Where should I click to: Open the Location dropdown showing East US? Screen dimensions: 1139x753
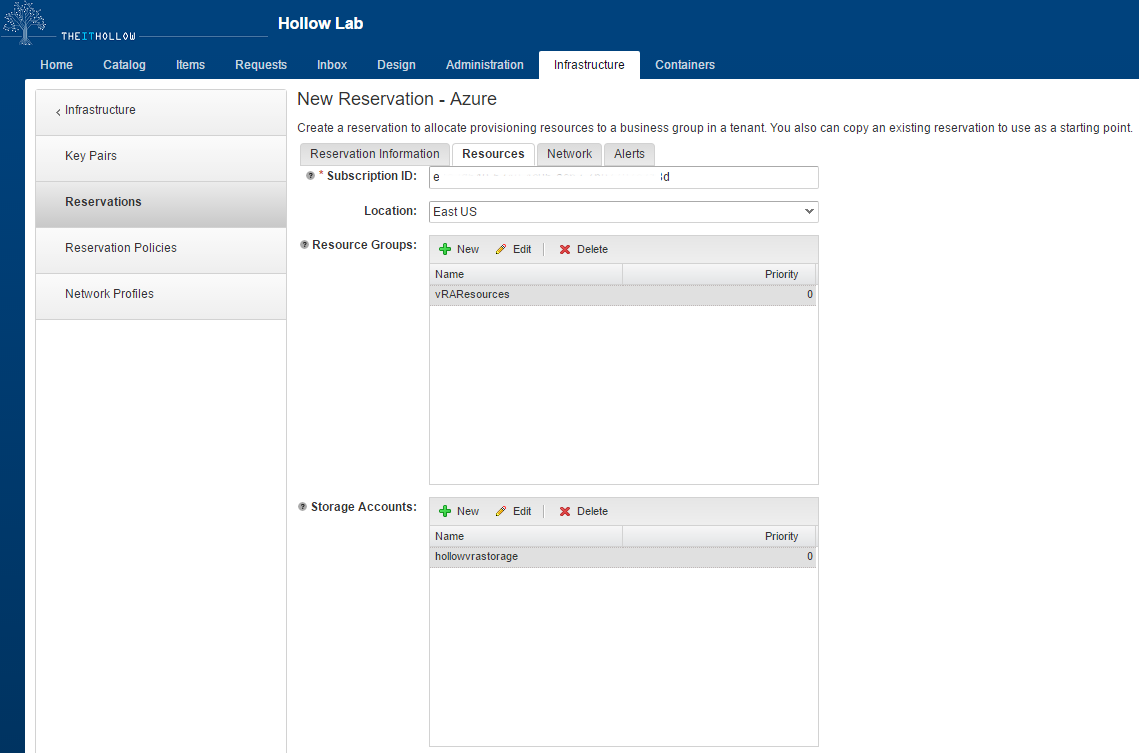(x=623, y=212)
